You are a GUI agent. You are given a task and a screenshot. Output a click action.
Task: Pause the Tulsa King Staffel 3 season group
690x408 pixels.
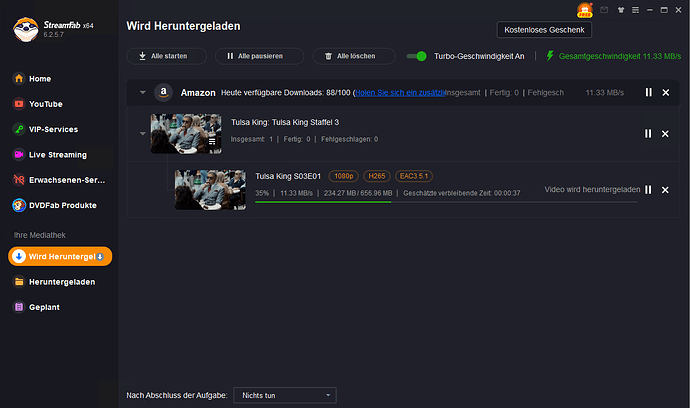pos(648,133)
